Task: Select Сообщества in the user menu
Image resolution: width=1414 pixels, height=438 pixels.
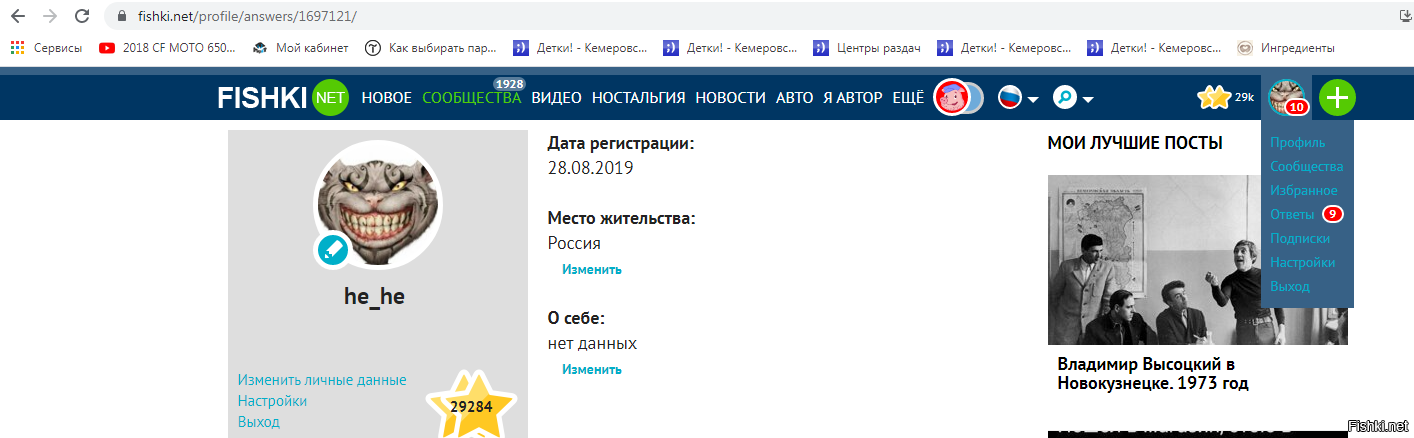Action: (1306, 167)
